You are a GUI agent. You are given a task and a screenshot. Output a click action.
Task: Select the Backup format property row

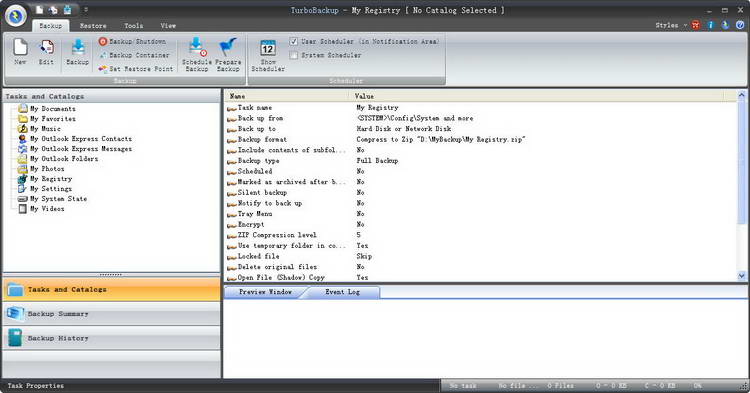click(481, 140)
